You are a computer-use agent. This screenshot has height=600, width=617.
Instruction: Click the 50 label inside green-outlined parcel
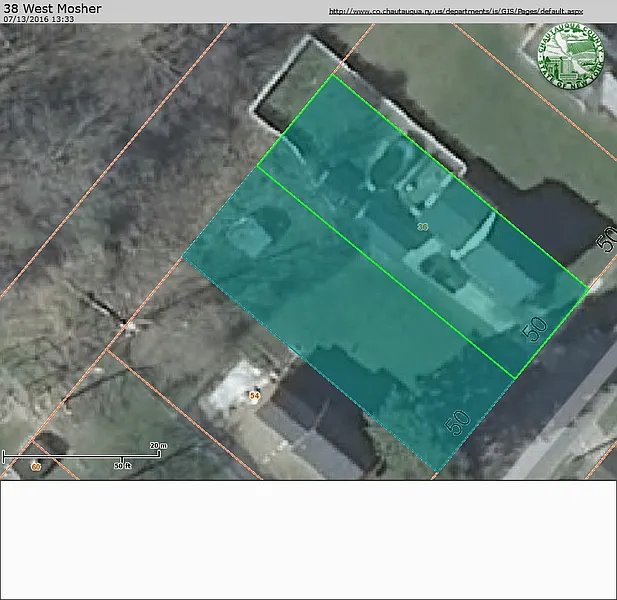(536, 329)
